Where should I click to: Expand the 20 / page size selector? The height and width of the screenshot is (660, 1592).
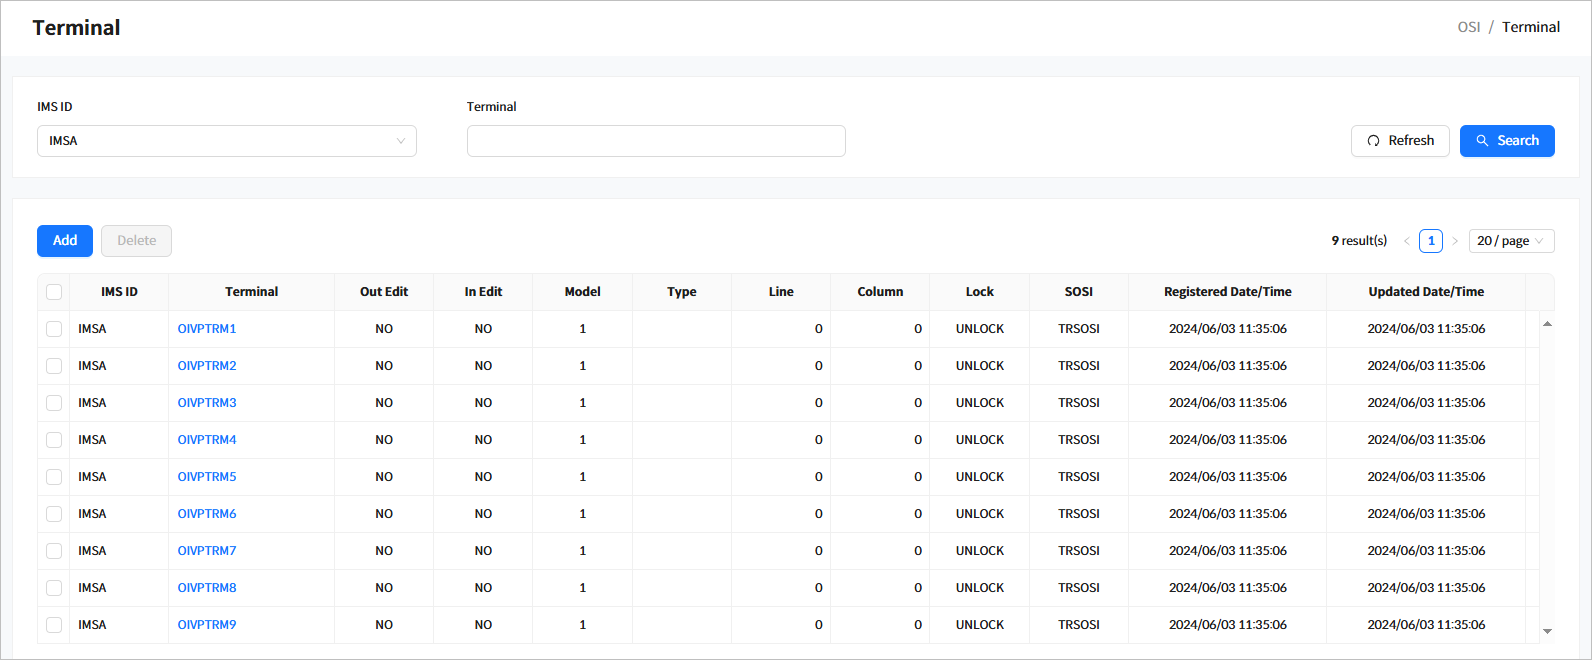[1510, 241]
